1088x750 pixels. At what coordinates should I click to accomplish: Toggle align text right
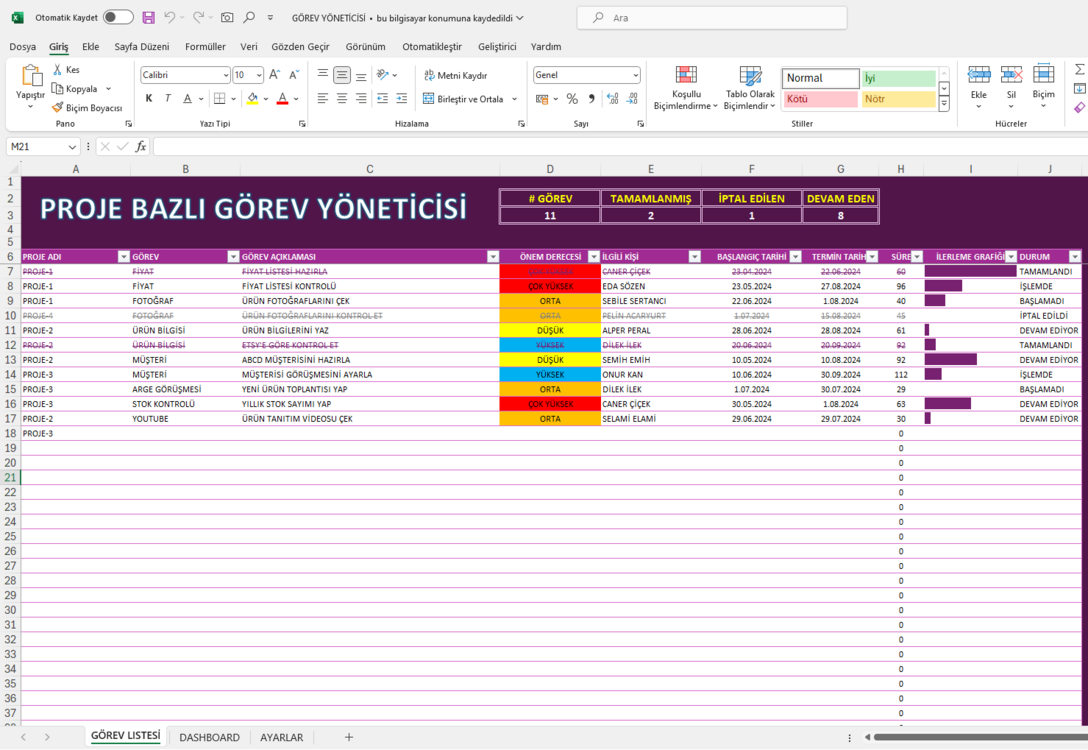pos(361,99)
